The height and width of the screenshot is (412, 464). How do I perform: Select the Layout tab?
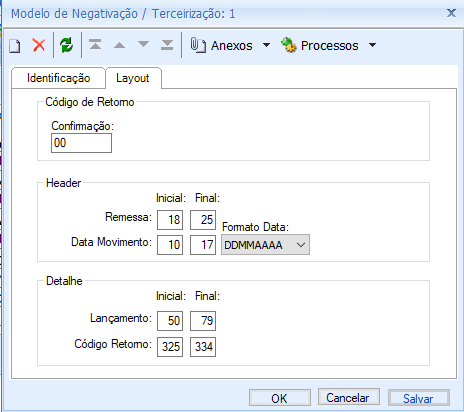coord(133,78)
